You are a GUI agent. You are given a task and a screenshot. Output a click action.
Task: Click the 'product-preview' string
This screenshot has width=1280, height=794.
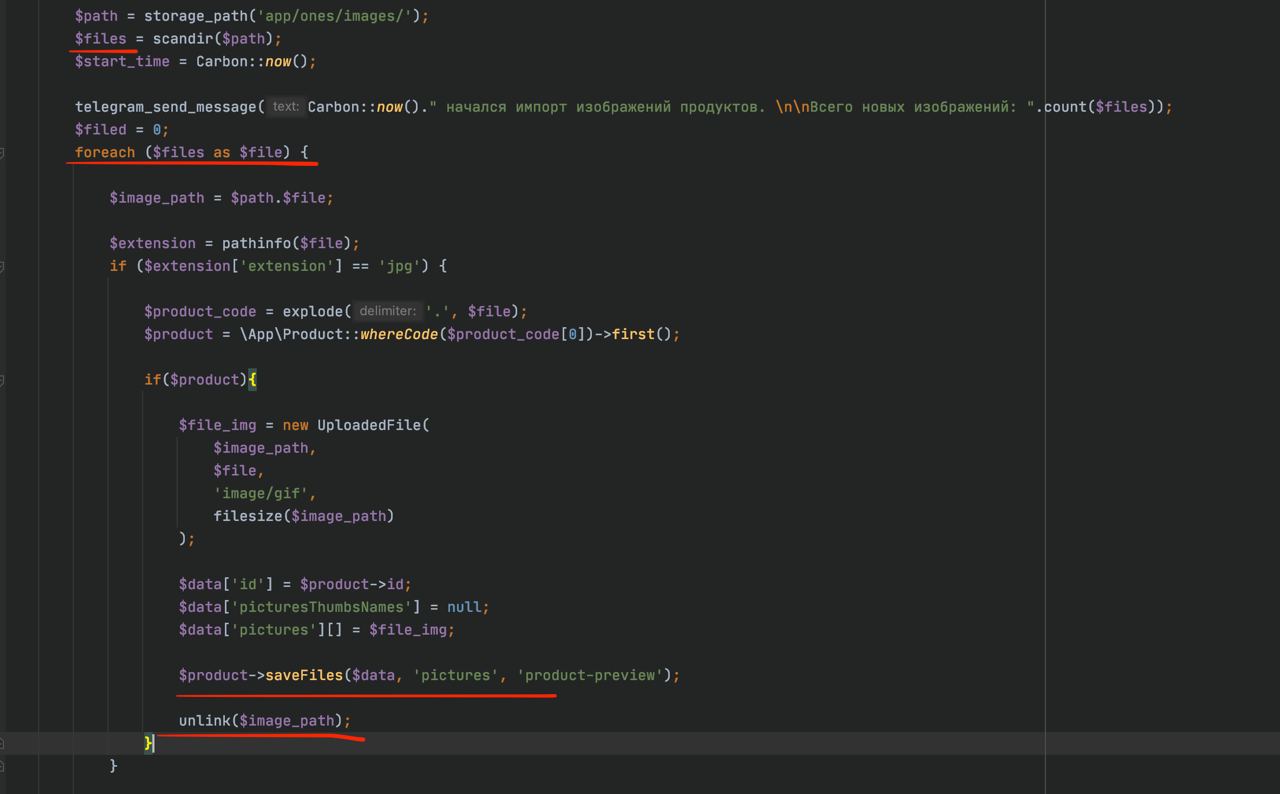590,675
